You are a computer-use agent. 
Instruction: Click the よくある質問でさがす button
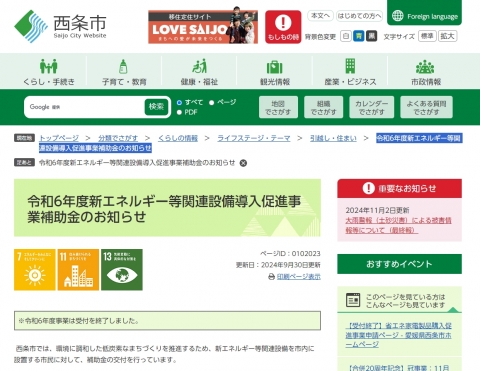(426, 107)
